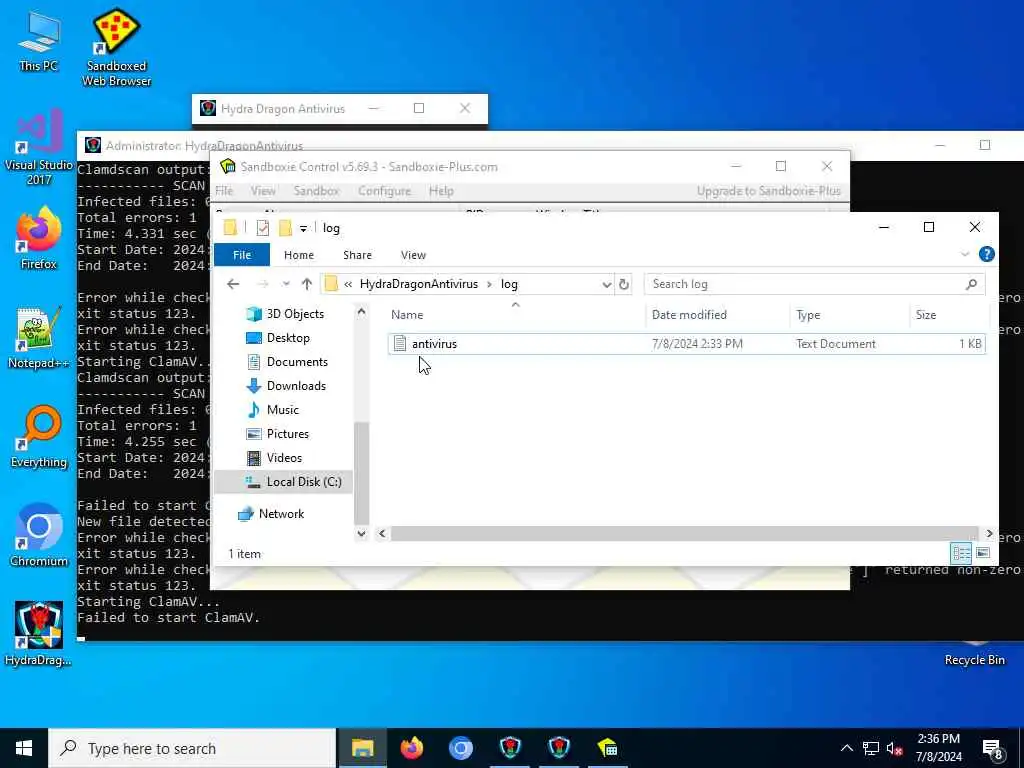Image resolution: width=1024 pixels, height=768 pixels.
Task: Click Search log field
Action: click(814, 284)
